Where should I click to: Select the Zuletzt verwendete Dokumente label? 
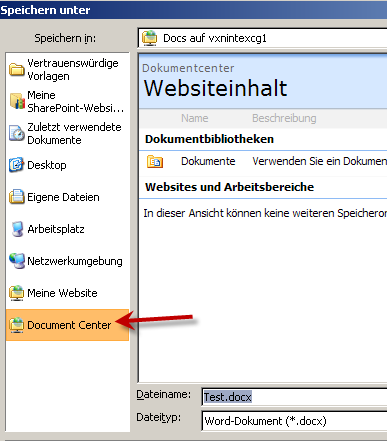coord(74,133)
